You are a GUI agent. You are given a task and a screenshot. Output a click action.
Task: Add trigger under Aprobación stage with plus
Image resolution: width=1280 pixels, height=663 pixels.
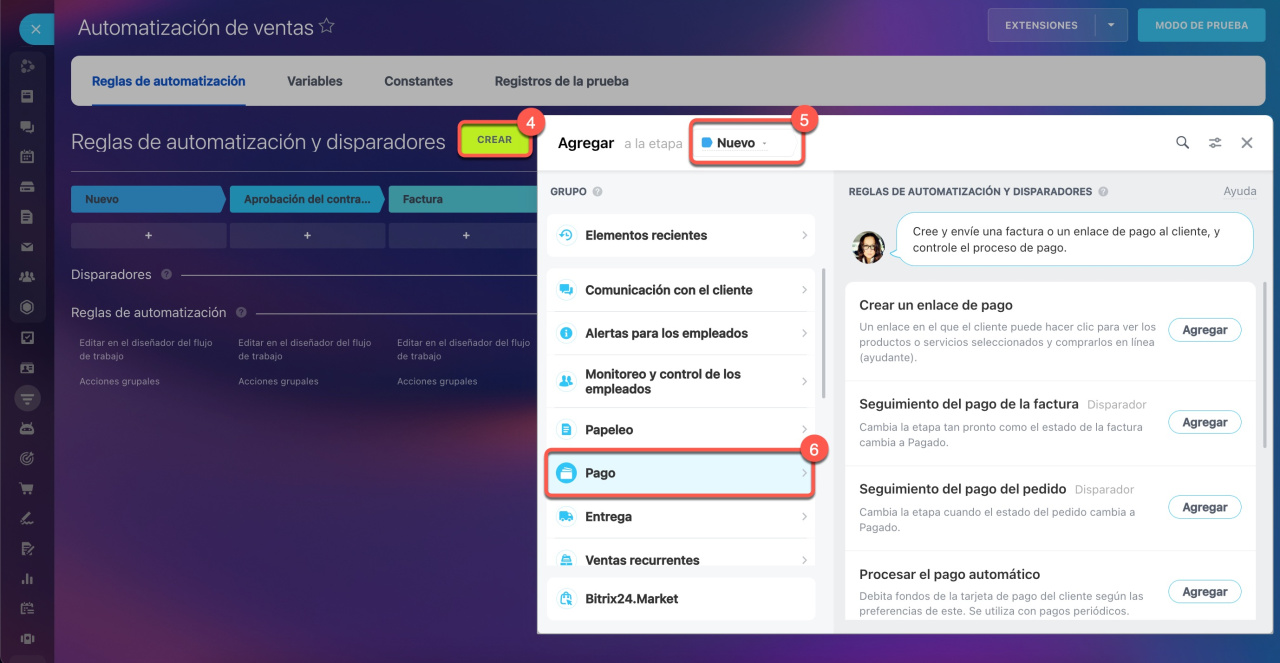point(307,235)
